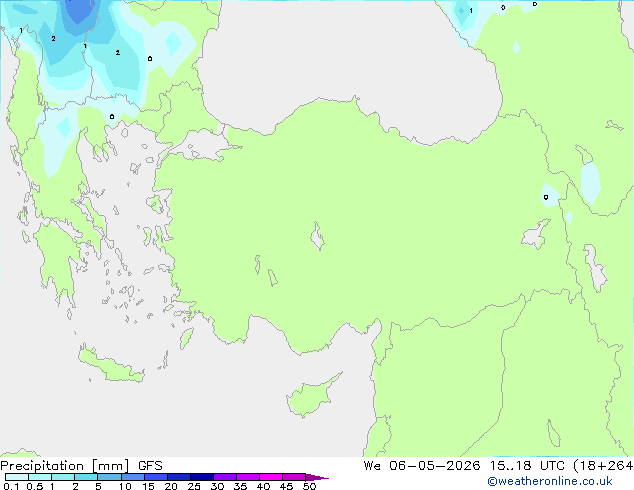Viewport: 634px width, 490px height.
Task: Click the purple arrow tip above 50
Action: click(x=317, y=477)
